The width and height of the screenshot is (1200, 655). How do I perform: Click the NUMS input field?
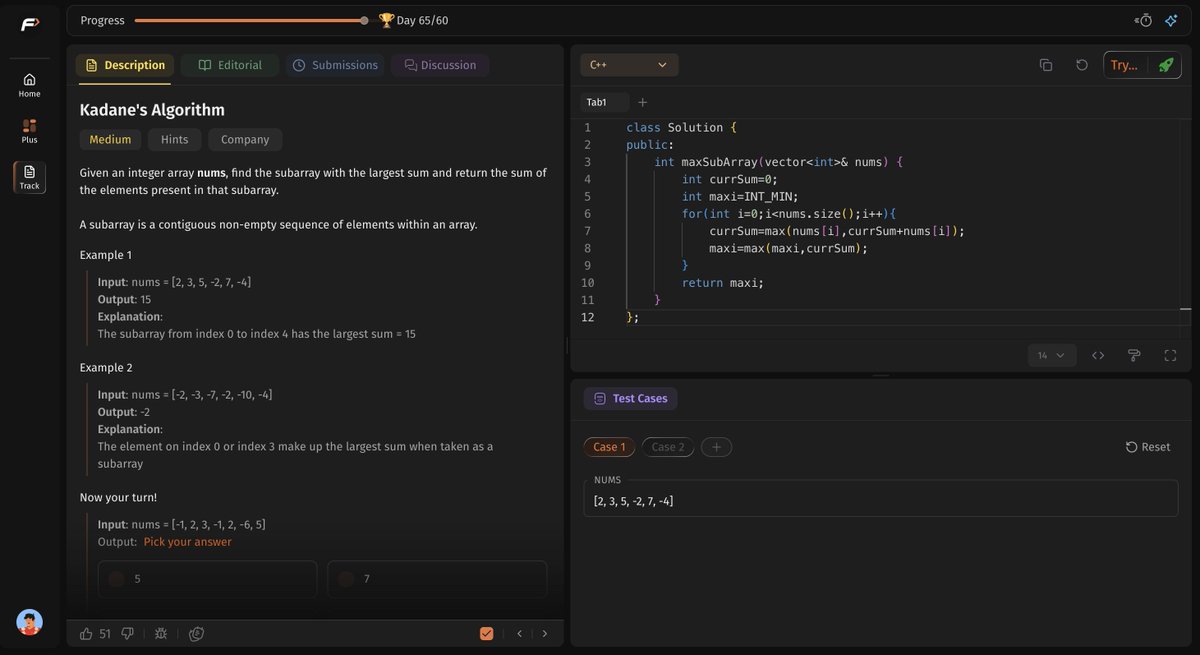pyautogui.click(x=880, y=498)
